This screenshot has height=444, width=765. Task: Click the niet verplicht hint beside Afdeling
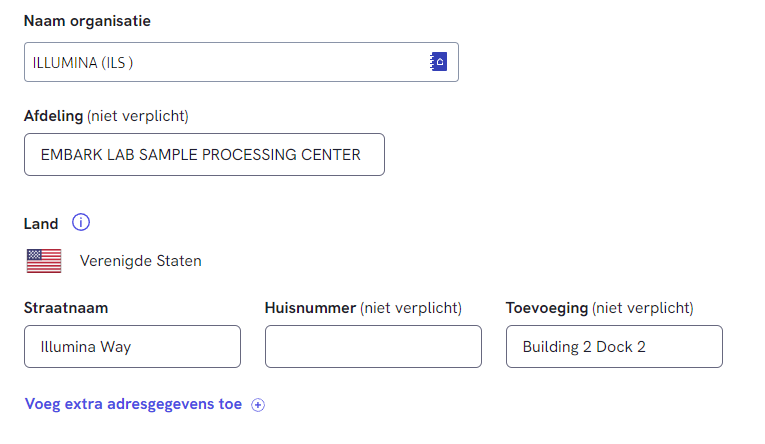point(138,116)
